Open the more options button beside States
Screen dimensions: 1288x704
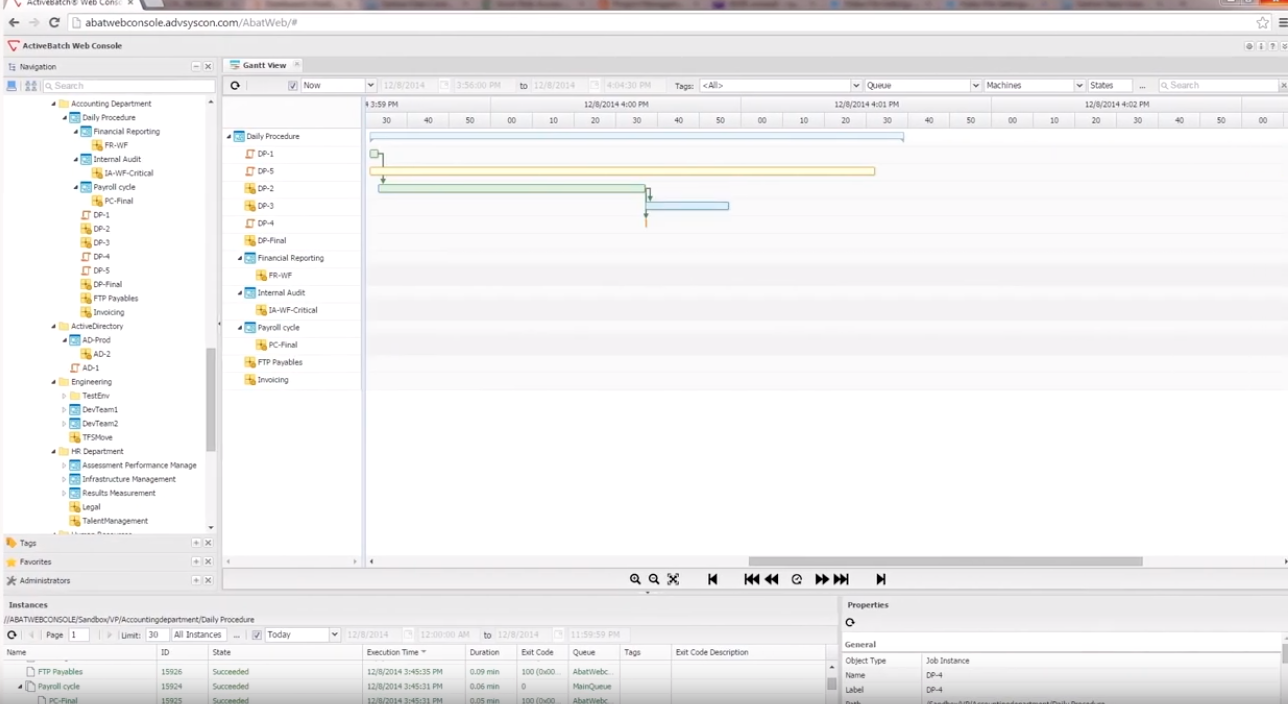pos(1142,86)
